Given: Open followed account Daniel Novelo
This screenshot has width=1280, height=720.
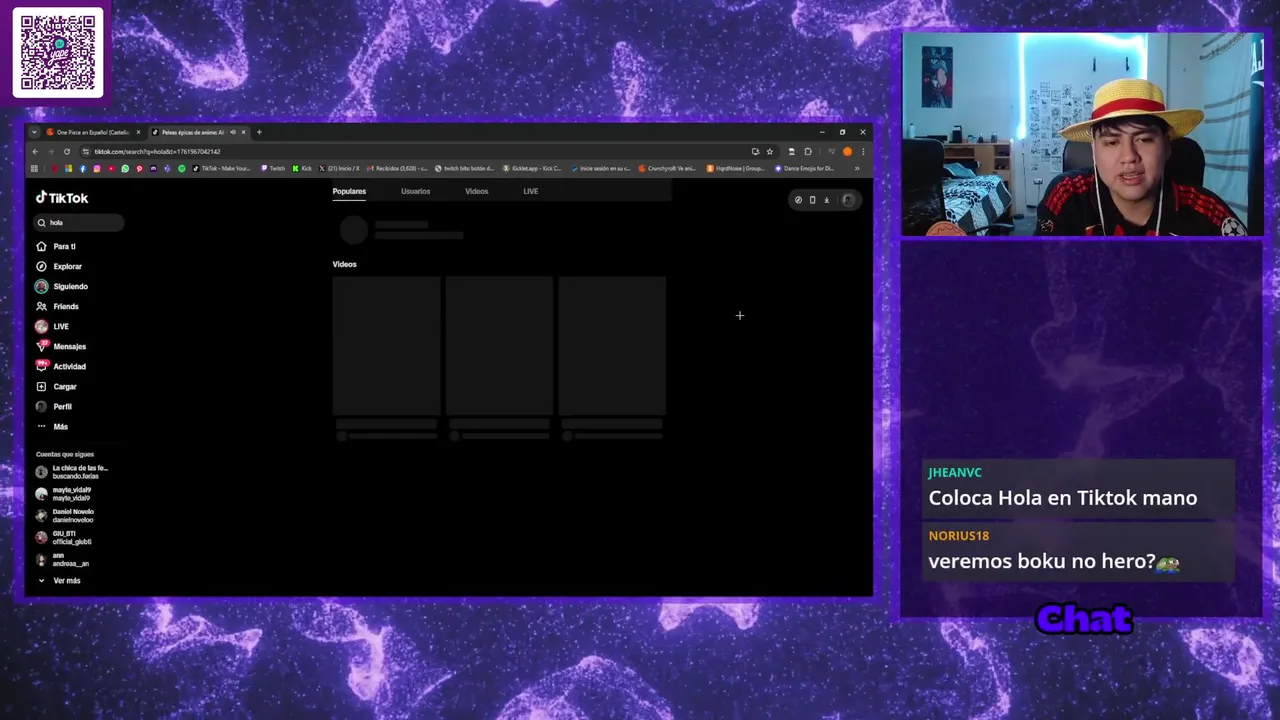Looking at the screenshot, I should [x=65, y=516].
